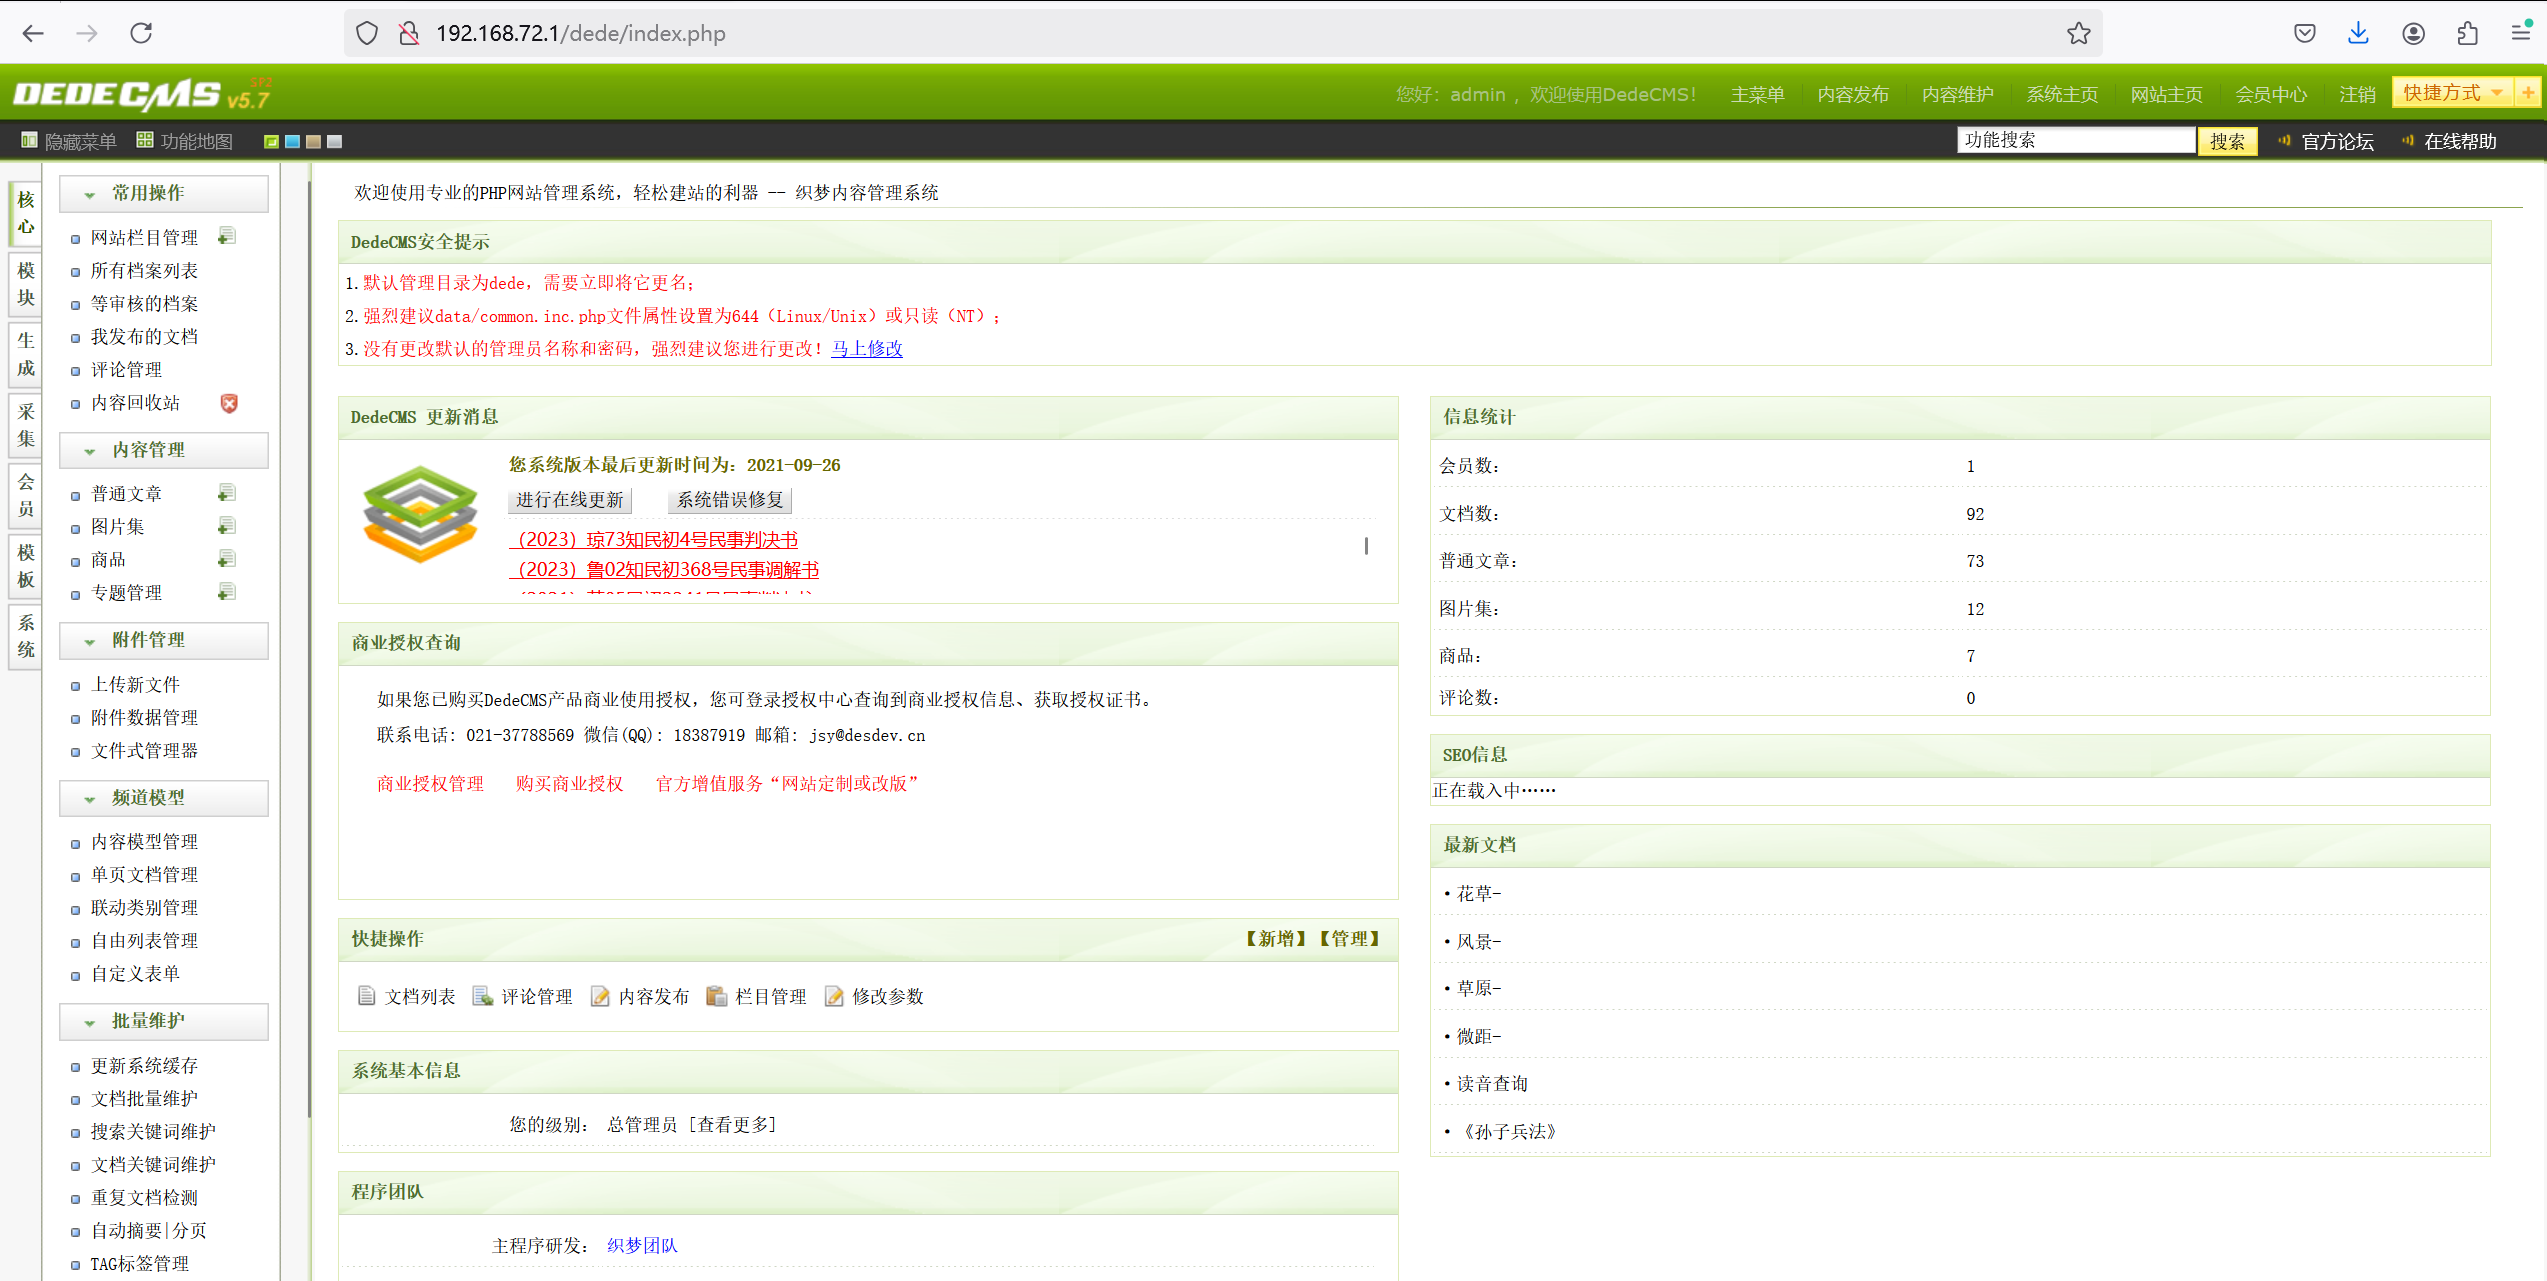
Task: Open browser extensions icon
Action: (x=2467, y=33)
